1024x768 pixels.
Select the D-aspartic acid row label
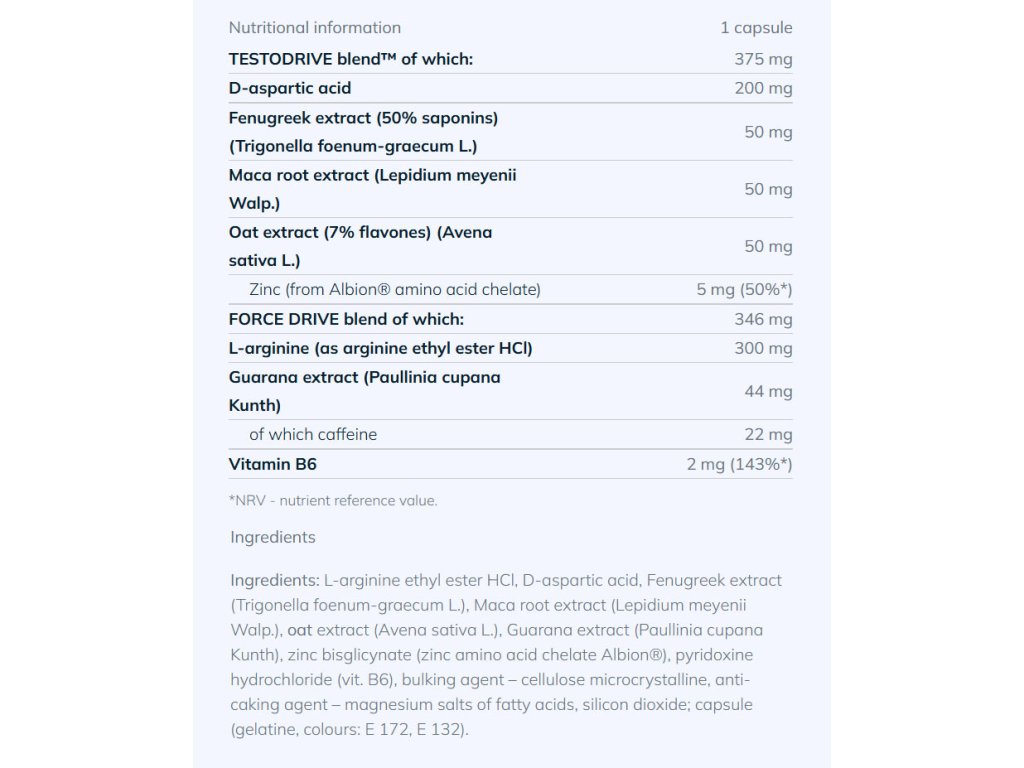(290, 88)
